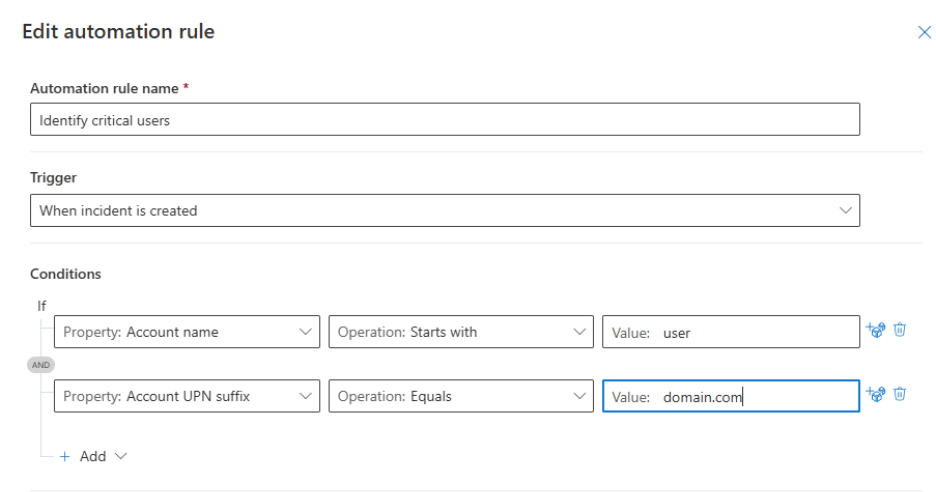Open the Trigger dropdown
The image size is (936, 492).
444,211
